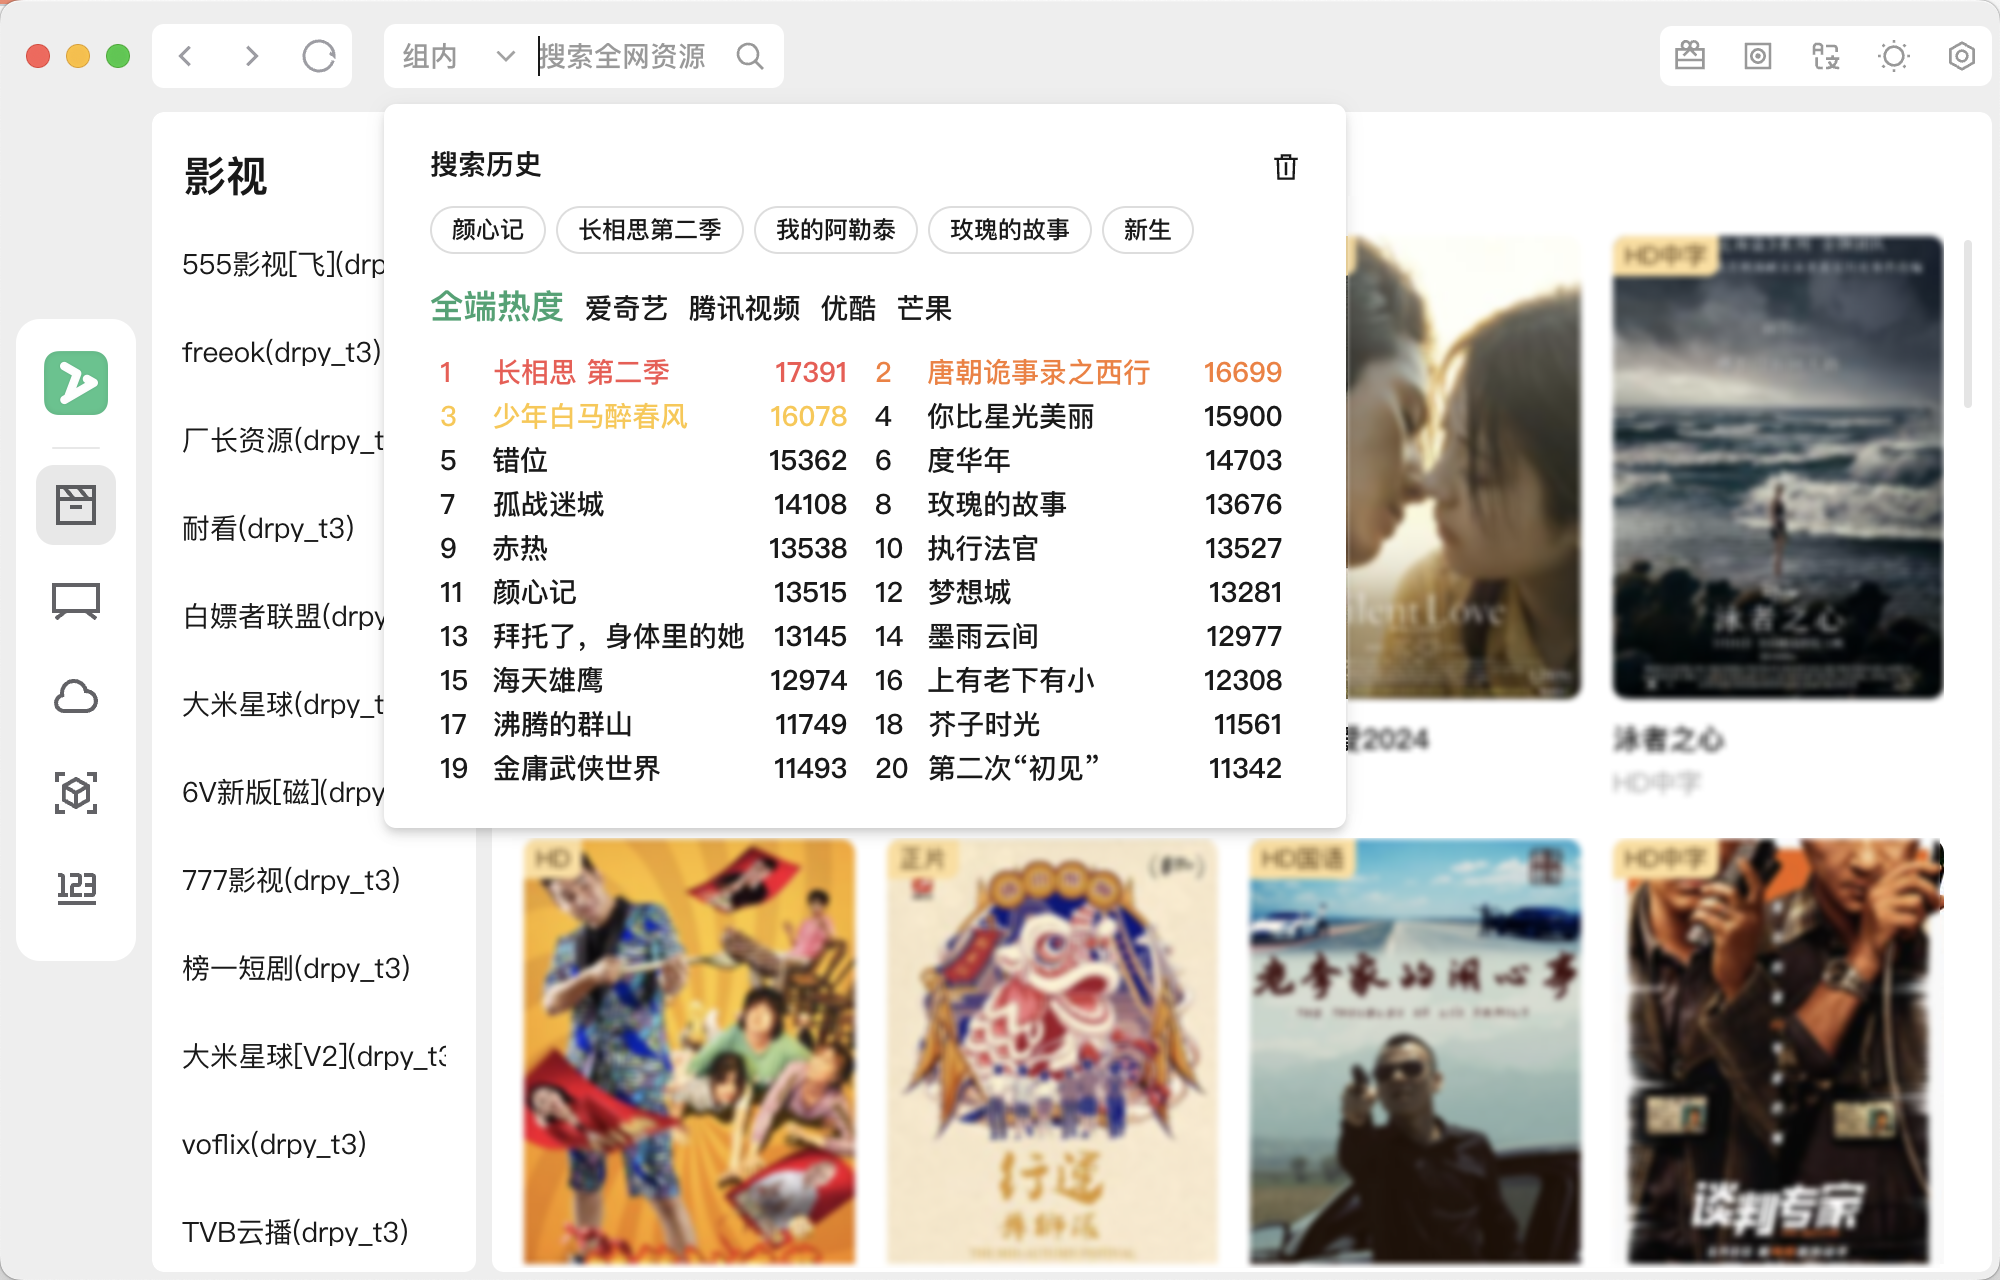Click the refresh icon in the toolbar

[x=318, y=56]
